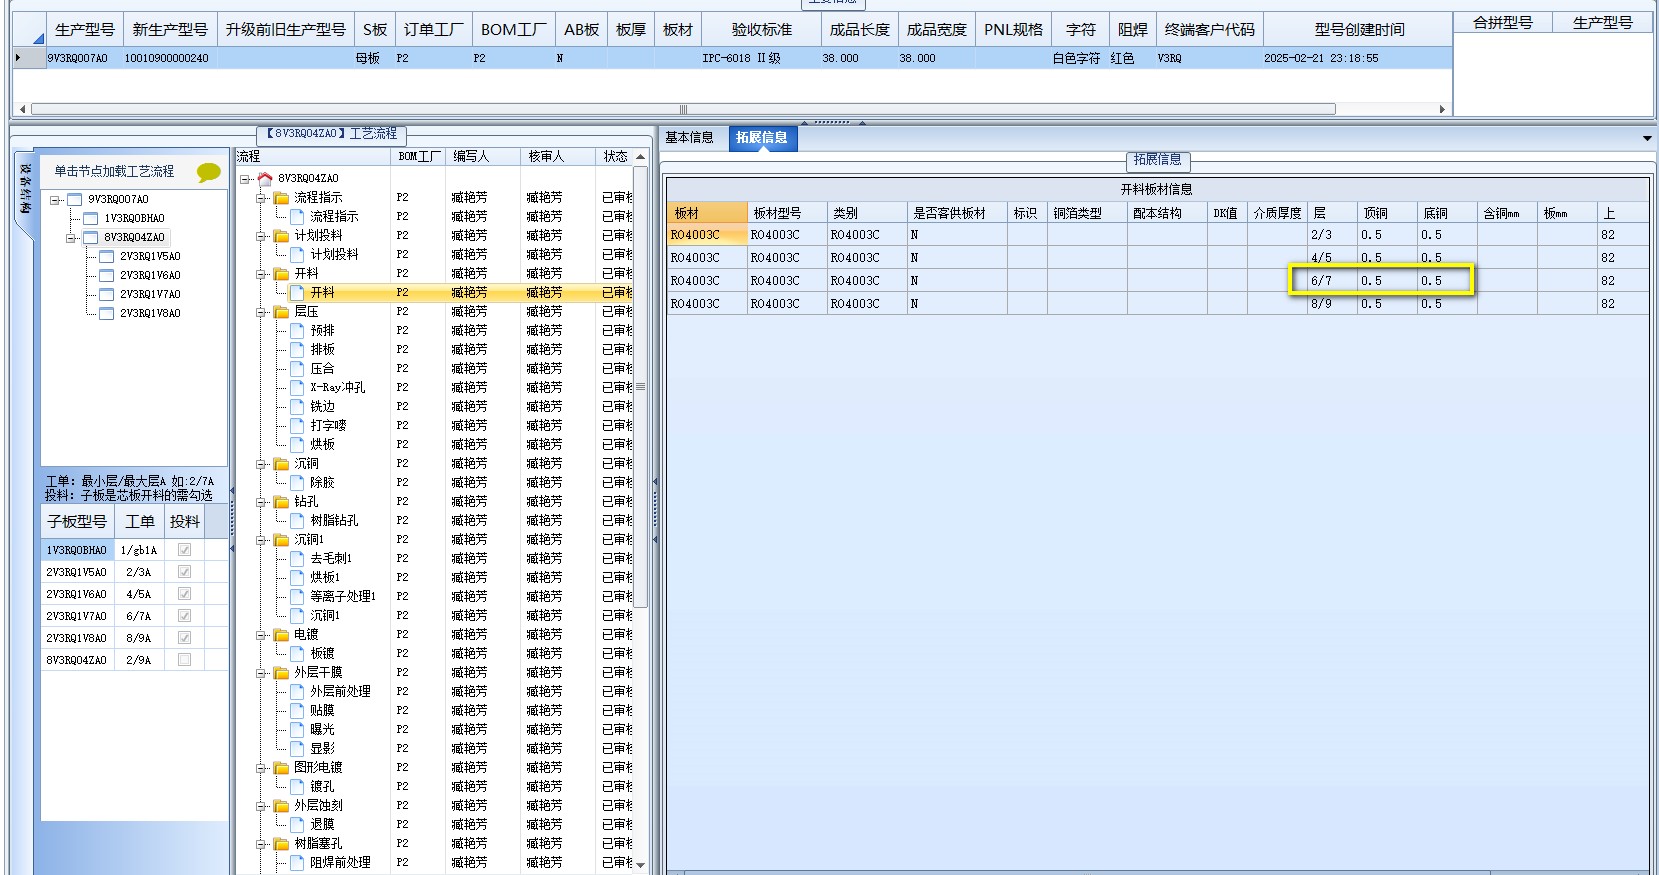Select the layer 6/7 cell
1659x875 pixels.
[x=1332, y=281]
